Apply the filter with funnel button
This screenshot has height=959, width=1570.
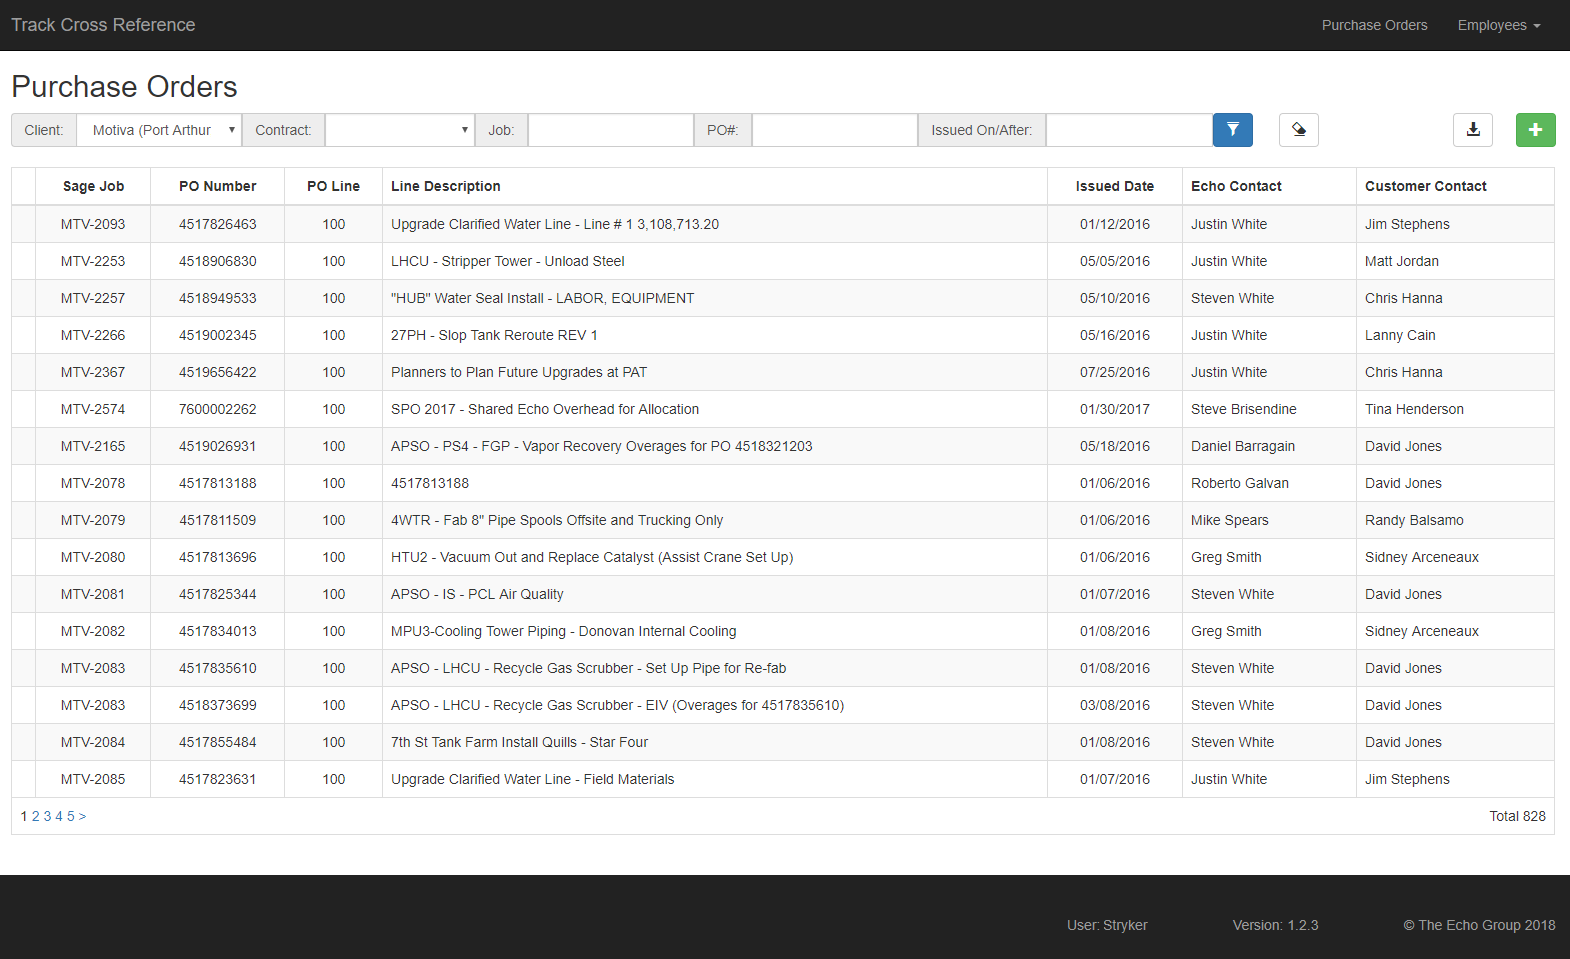point(1232,130)
